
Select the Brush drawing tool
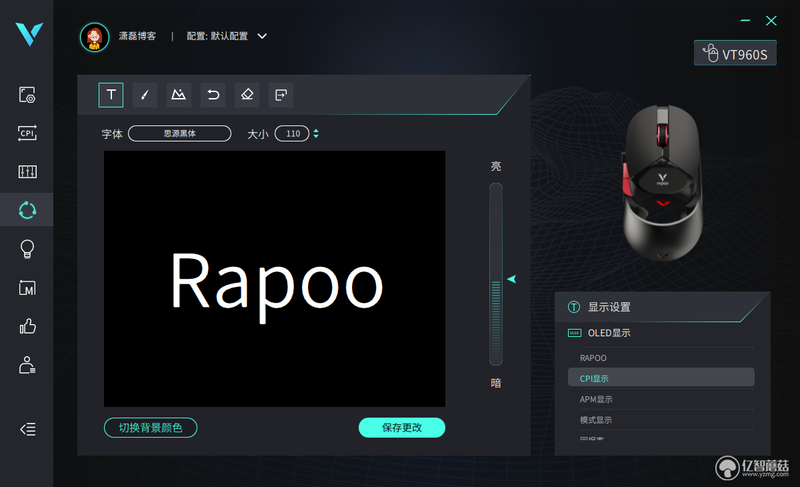[145, 95]
